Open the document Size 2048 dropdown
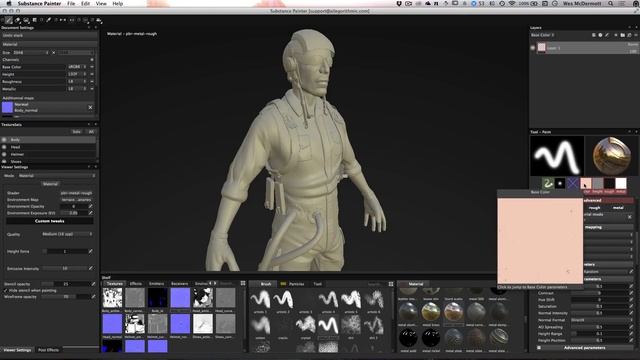 tap(31, 53)
